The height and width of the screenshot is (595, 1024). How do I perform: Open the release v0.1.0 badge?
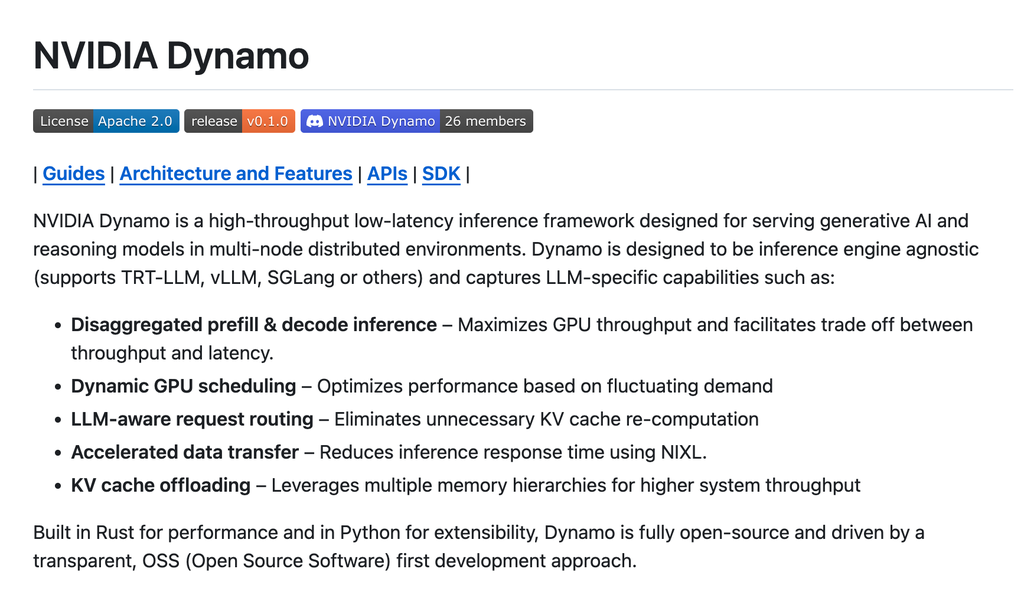[x=240, y=121]
